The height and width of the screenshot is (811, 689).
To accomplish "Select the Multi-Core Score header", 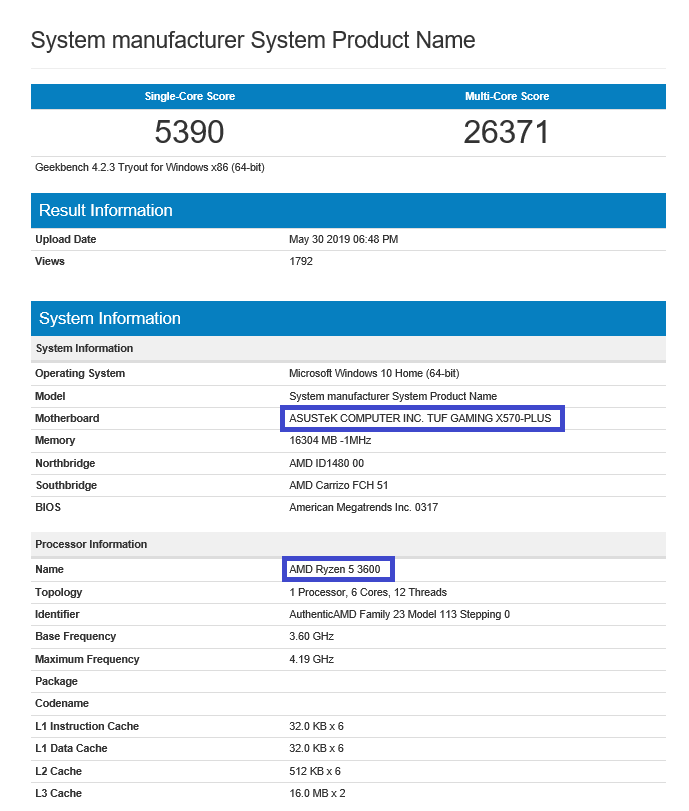I will 506,97.
